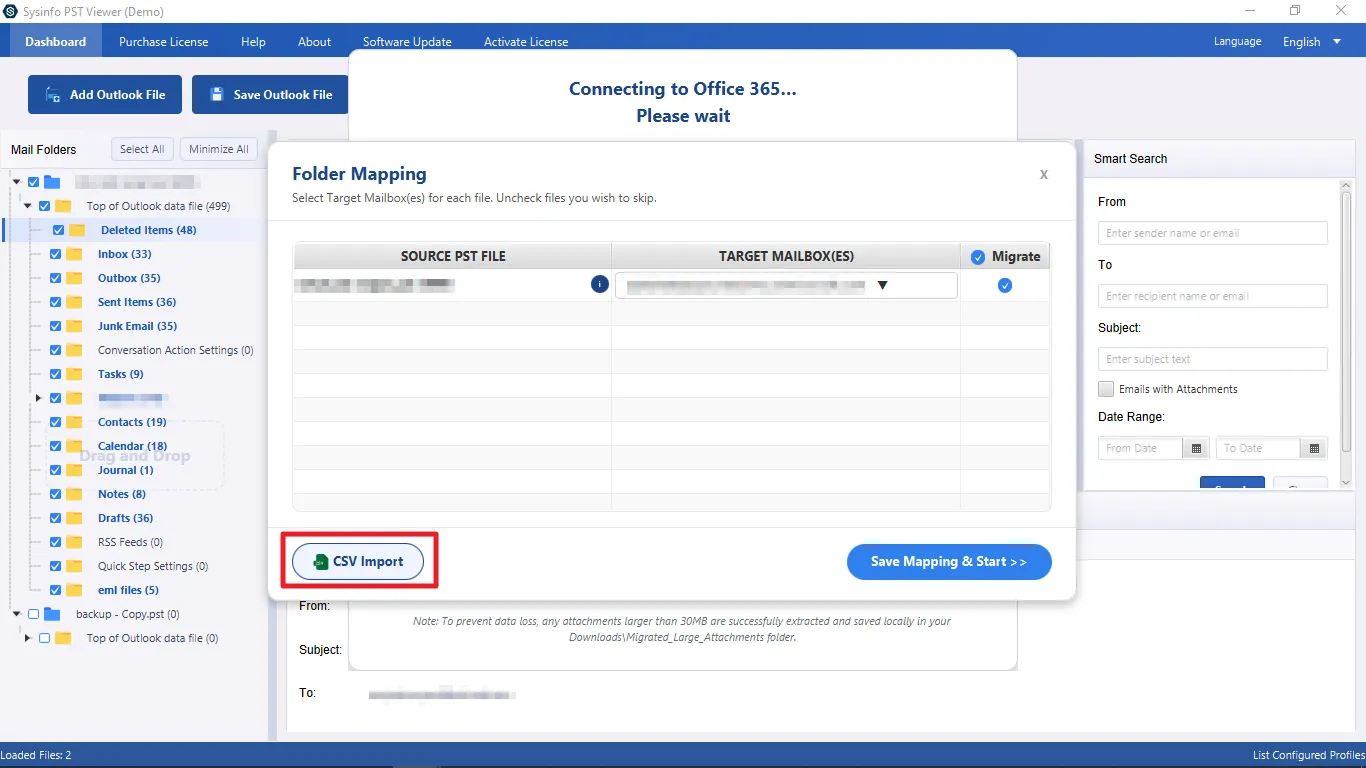The height and width of the screenshot is (768, 1366).
Task: Select folder icon of Top of Outlook data file (499)
Action: pos(63,206)
